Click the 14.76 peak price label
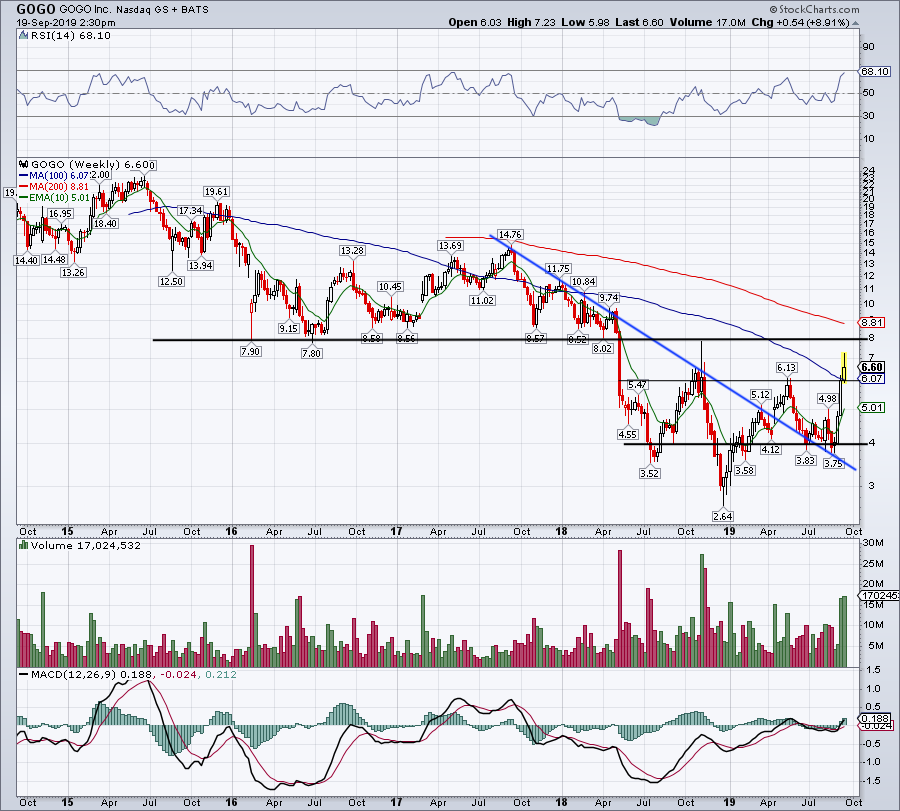900x811 pixels. click(510, 234)
